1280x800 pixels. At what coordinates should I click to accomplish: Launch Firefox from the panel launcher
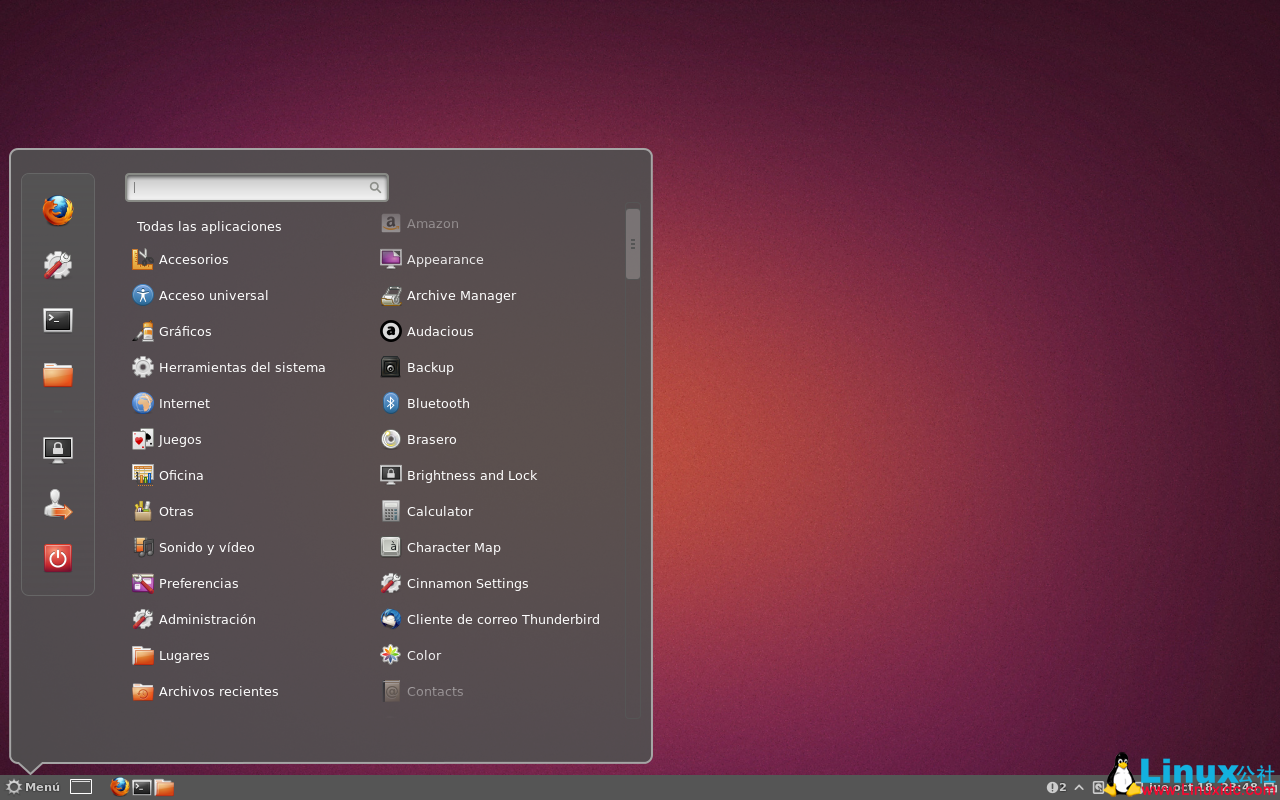pyautogui.click(x=120, y=787)
